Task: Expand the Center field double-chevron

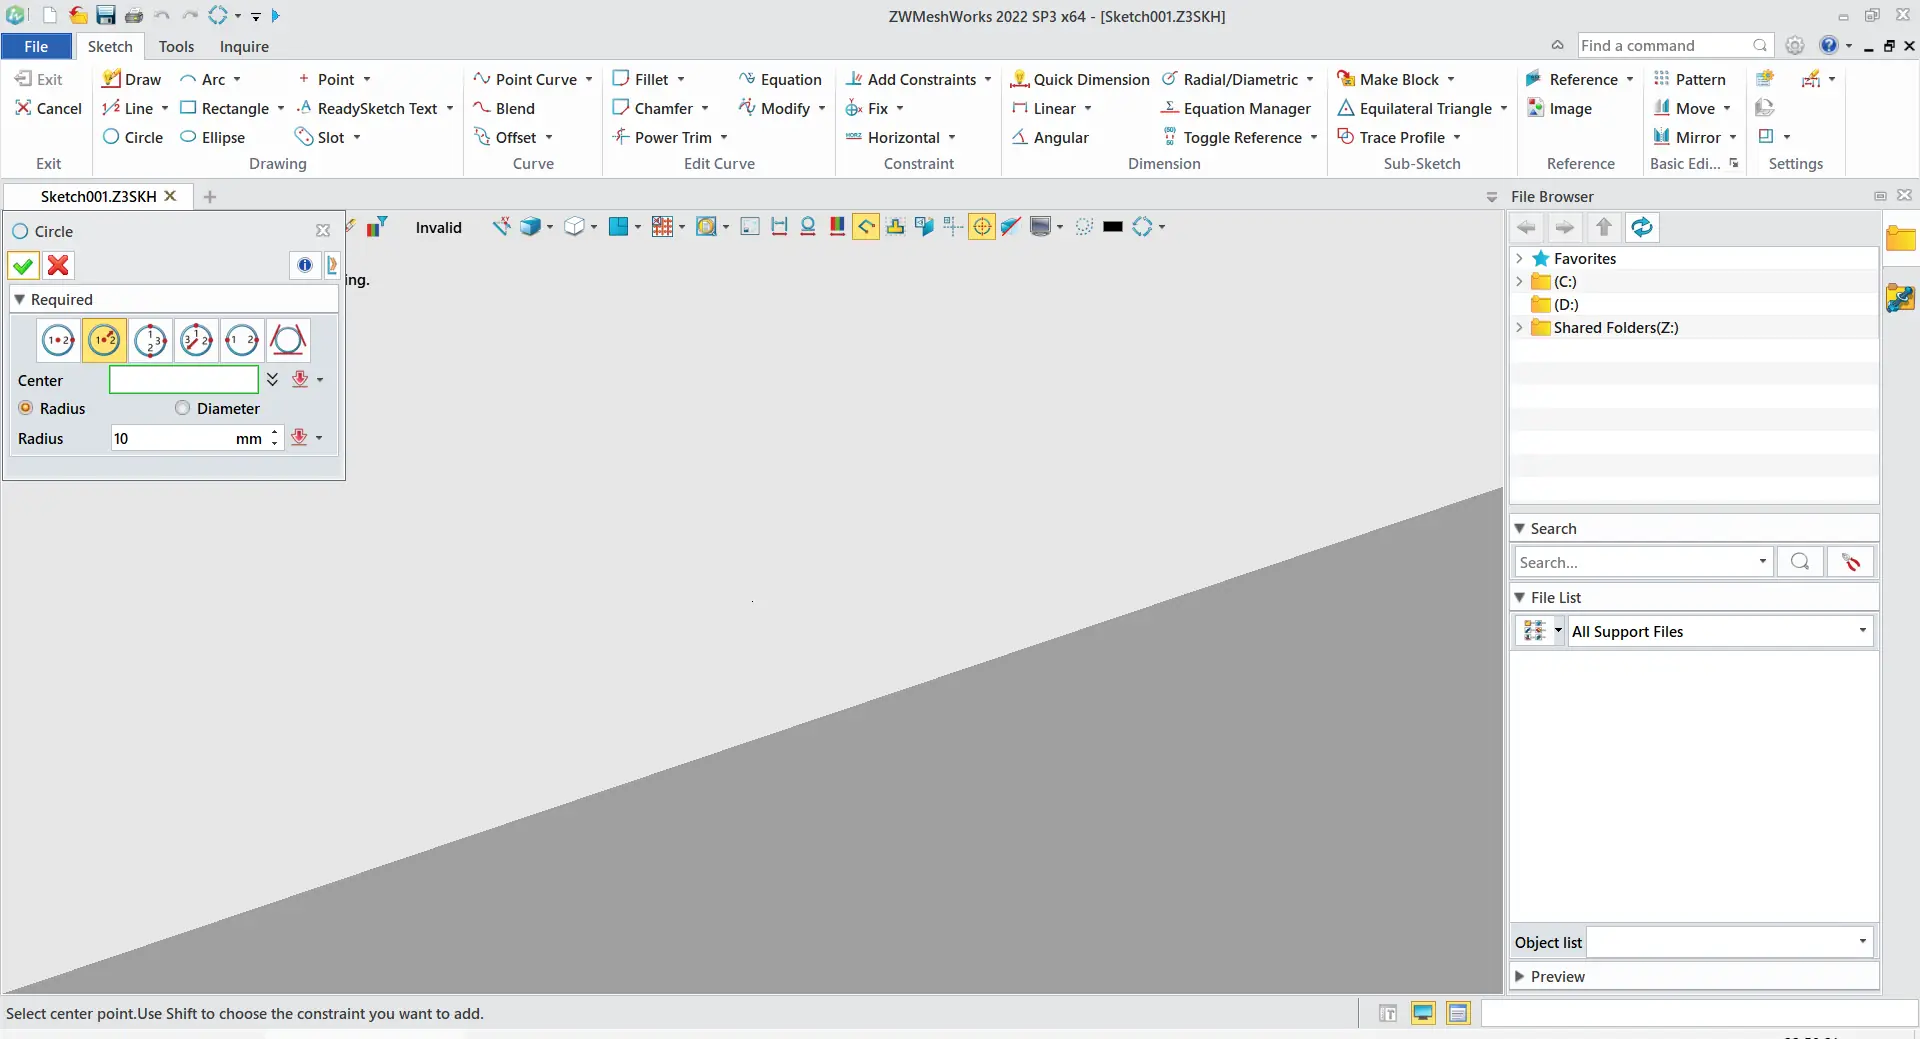Action: click(272, 379)
